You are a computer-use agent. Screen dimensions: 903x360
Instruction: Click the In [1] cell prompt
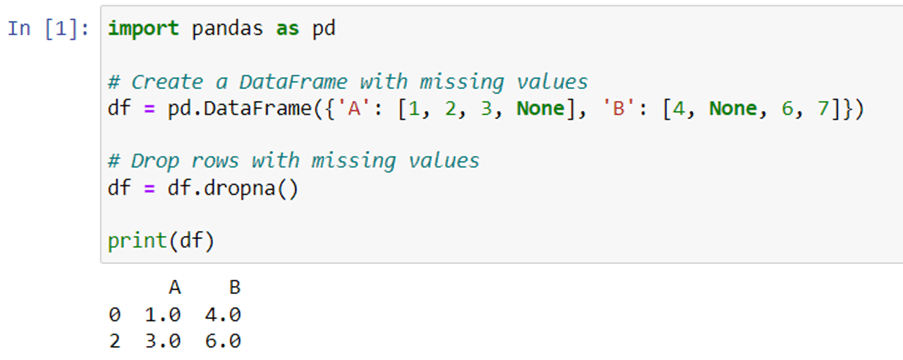48,29
